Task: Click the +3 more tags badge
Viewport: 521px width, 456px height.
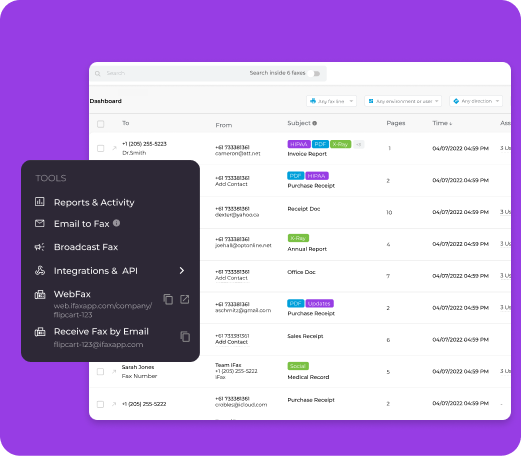Action: pyautogui.click(x=359, y=144)
